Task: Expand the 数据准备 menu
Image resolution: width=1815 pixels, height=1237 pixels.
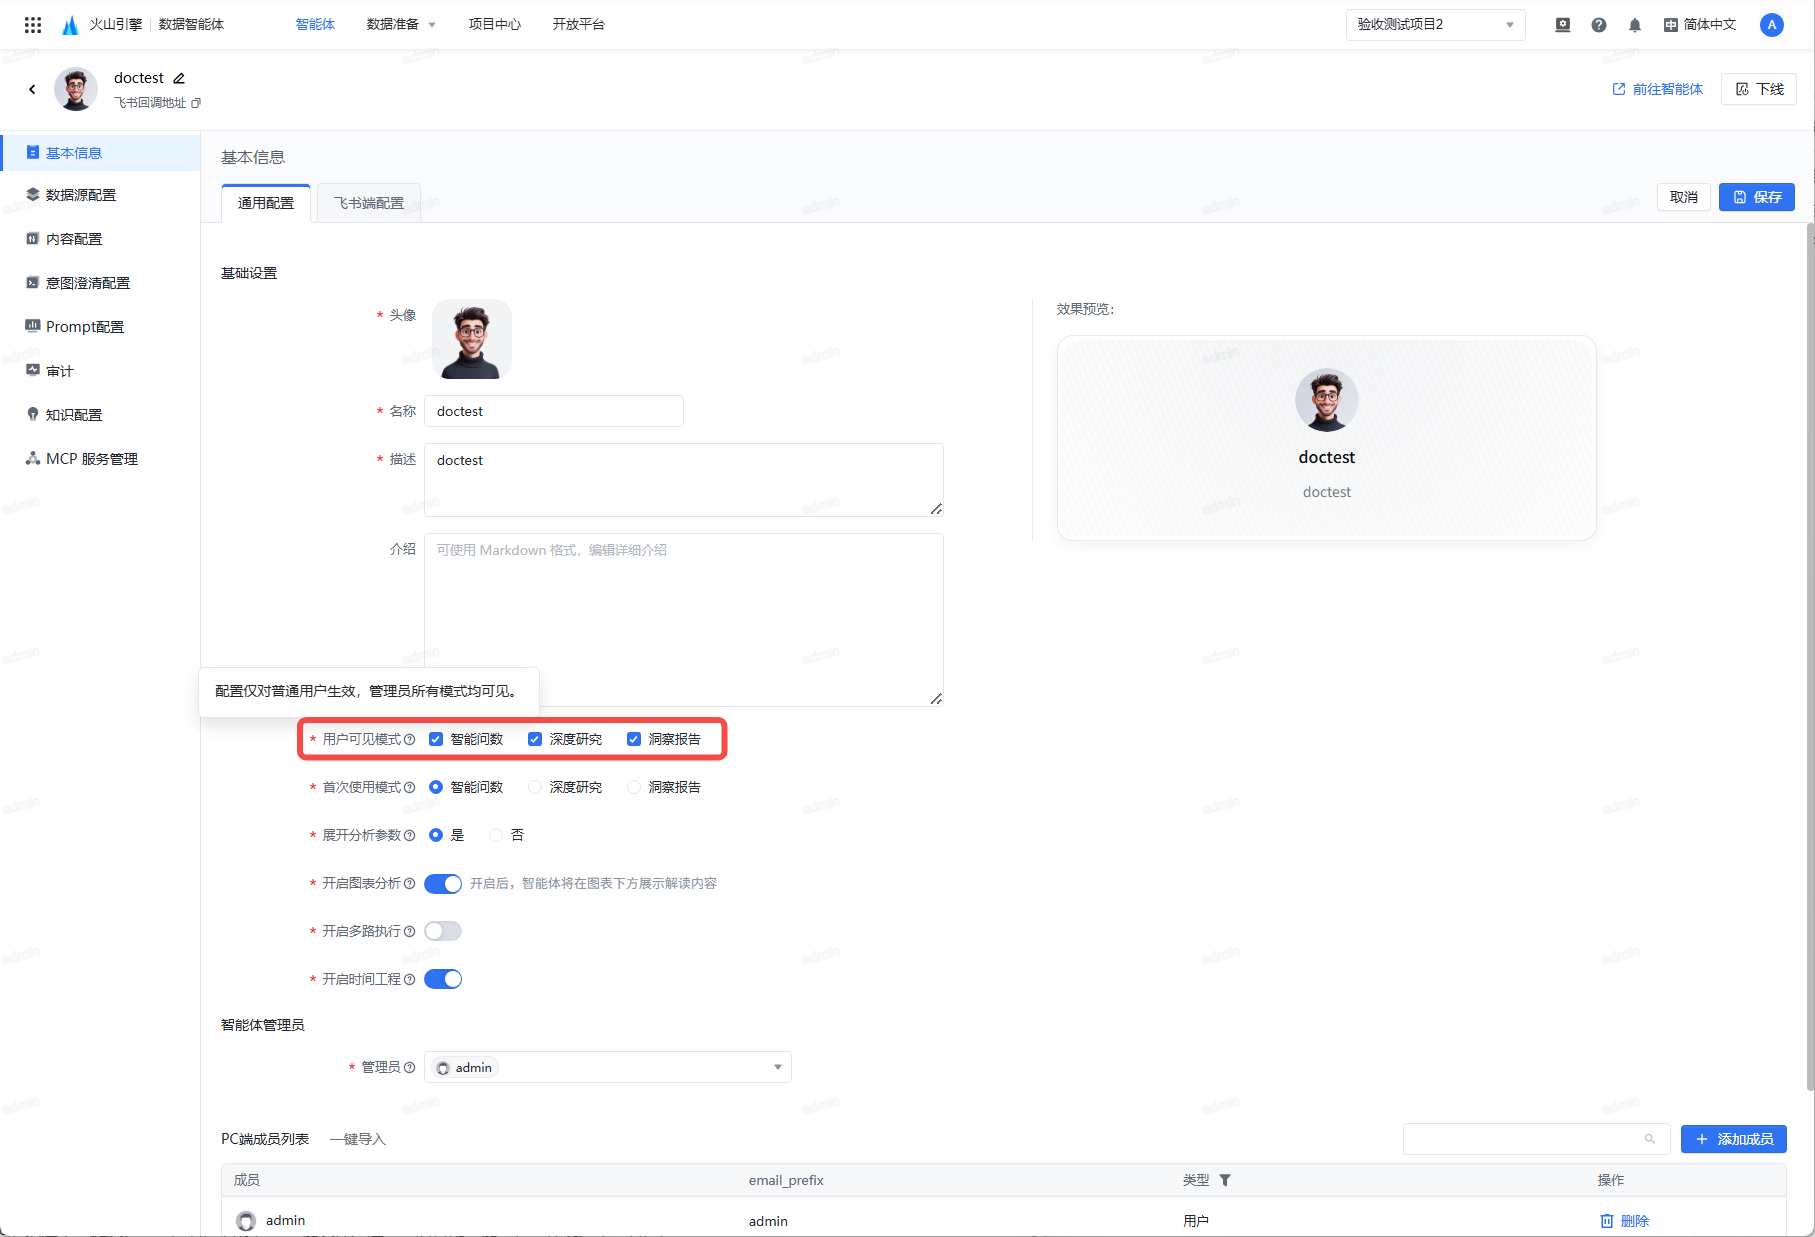Action: [401, 25]
